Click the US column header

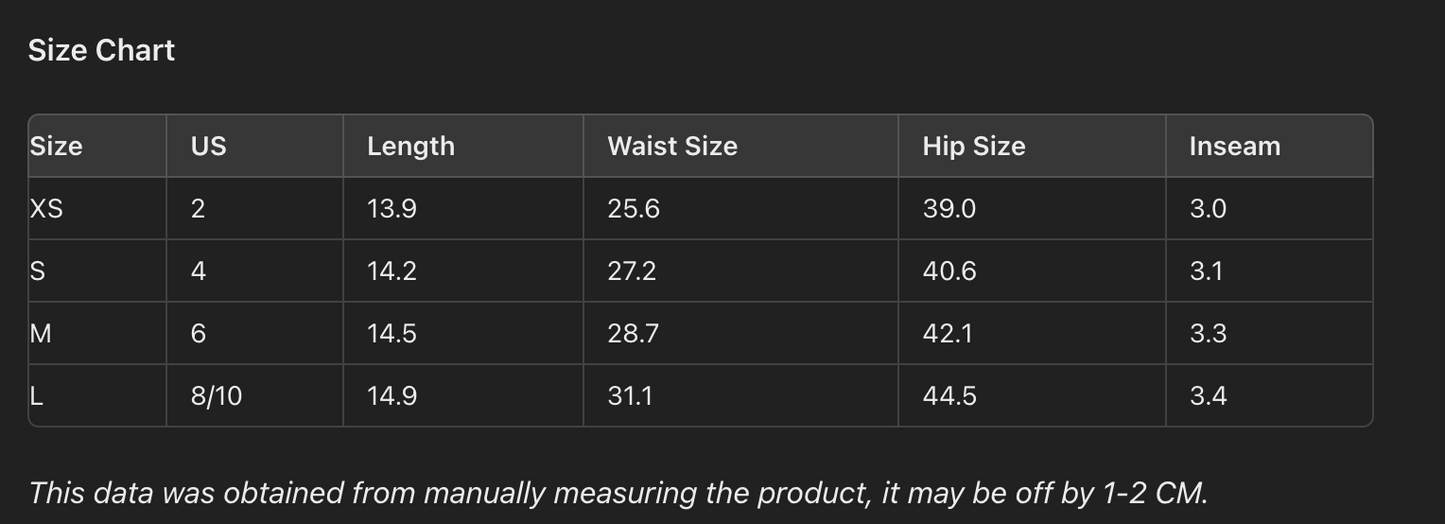point(208,146)
